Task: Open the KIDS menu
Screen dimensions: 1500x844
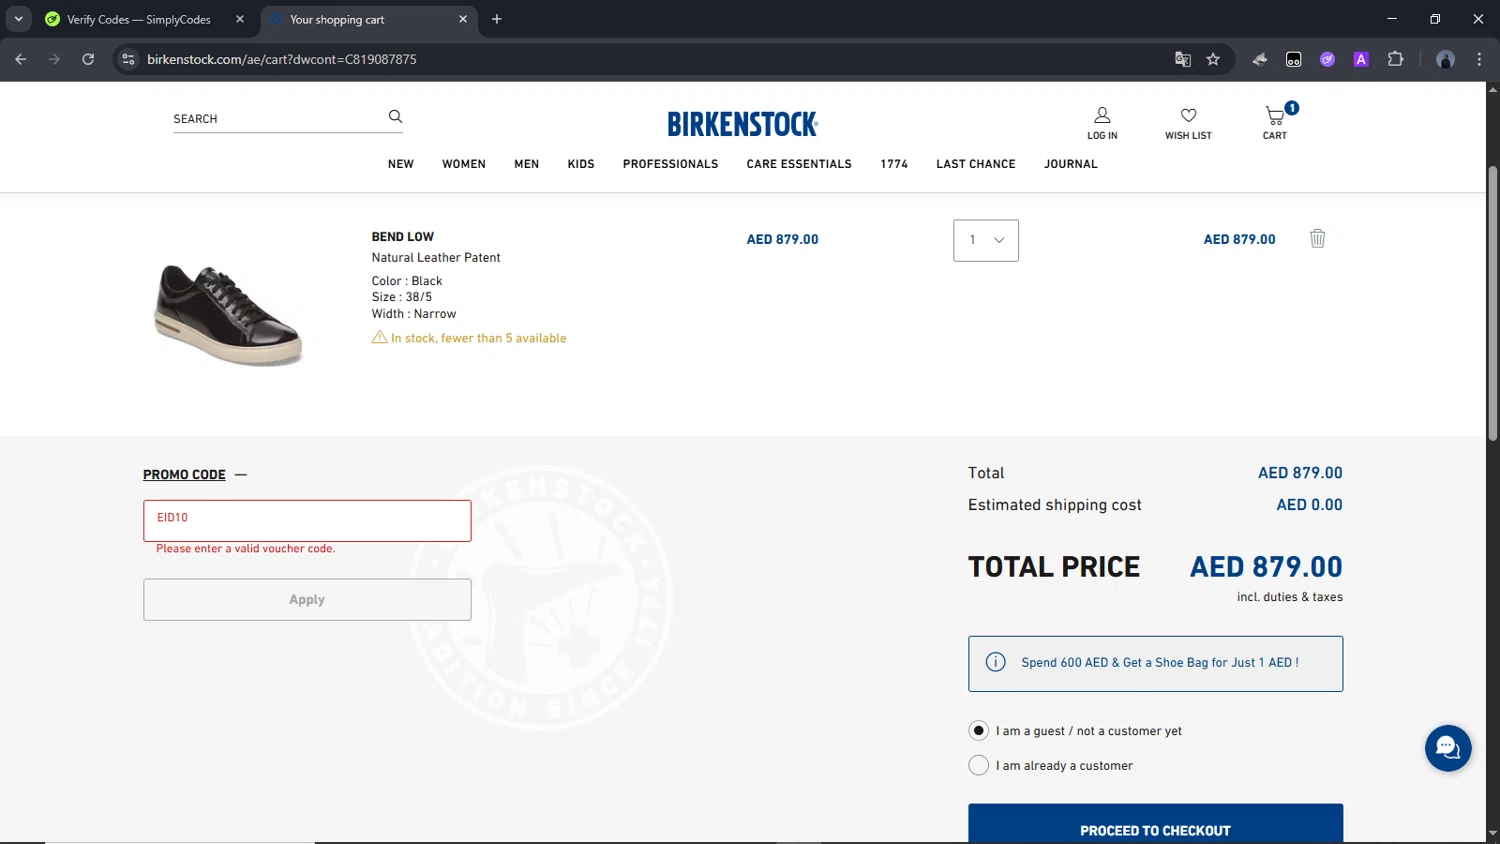Action: click(581, 164)
